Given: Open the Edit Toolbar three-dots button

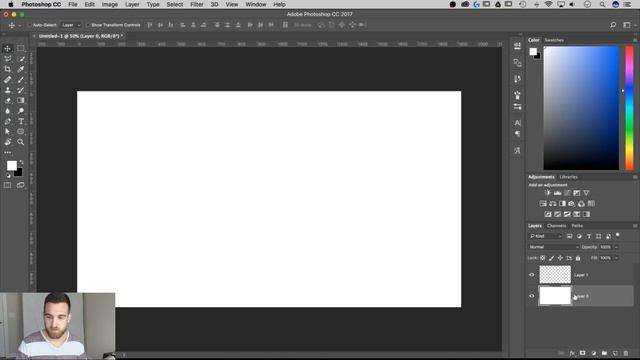Looking at the screenshot, I should tap(7, 153).
